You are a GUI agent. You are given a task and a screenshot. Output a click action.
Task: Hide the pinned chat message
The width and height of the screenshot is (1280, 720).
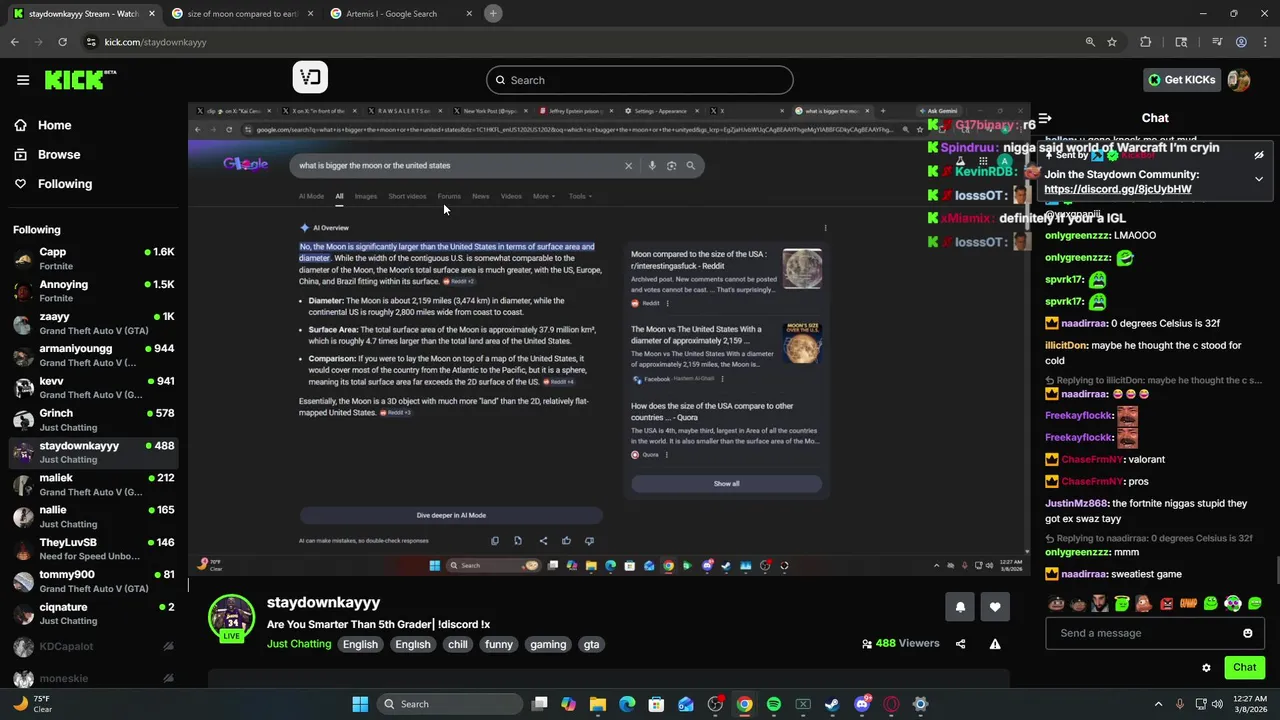1259,155
